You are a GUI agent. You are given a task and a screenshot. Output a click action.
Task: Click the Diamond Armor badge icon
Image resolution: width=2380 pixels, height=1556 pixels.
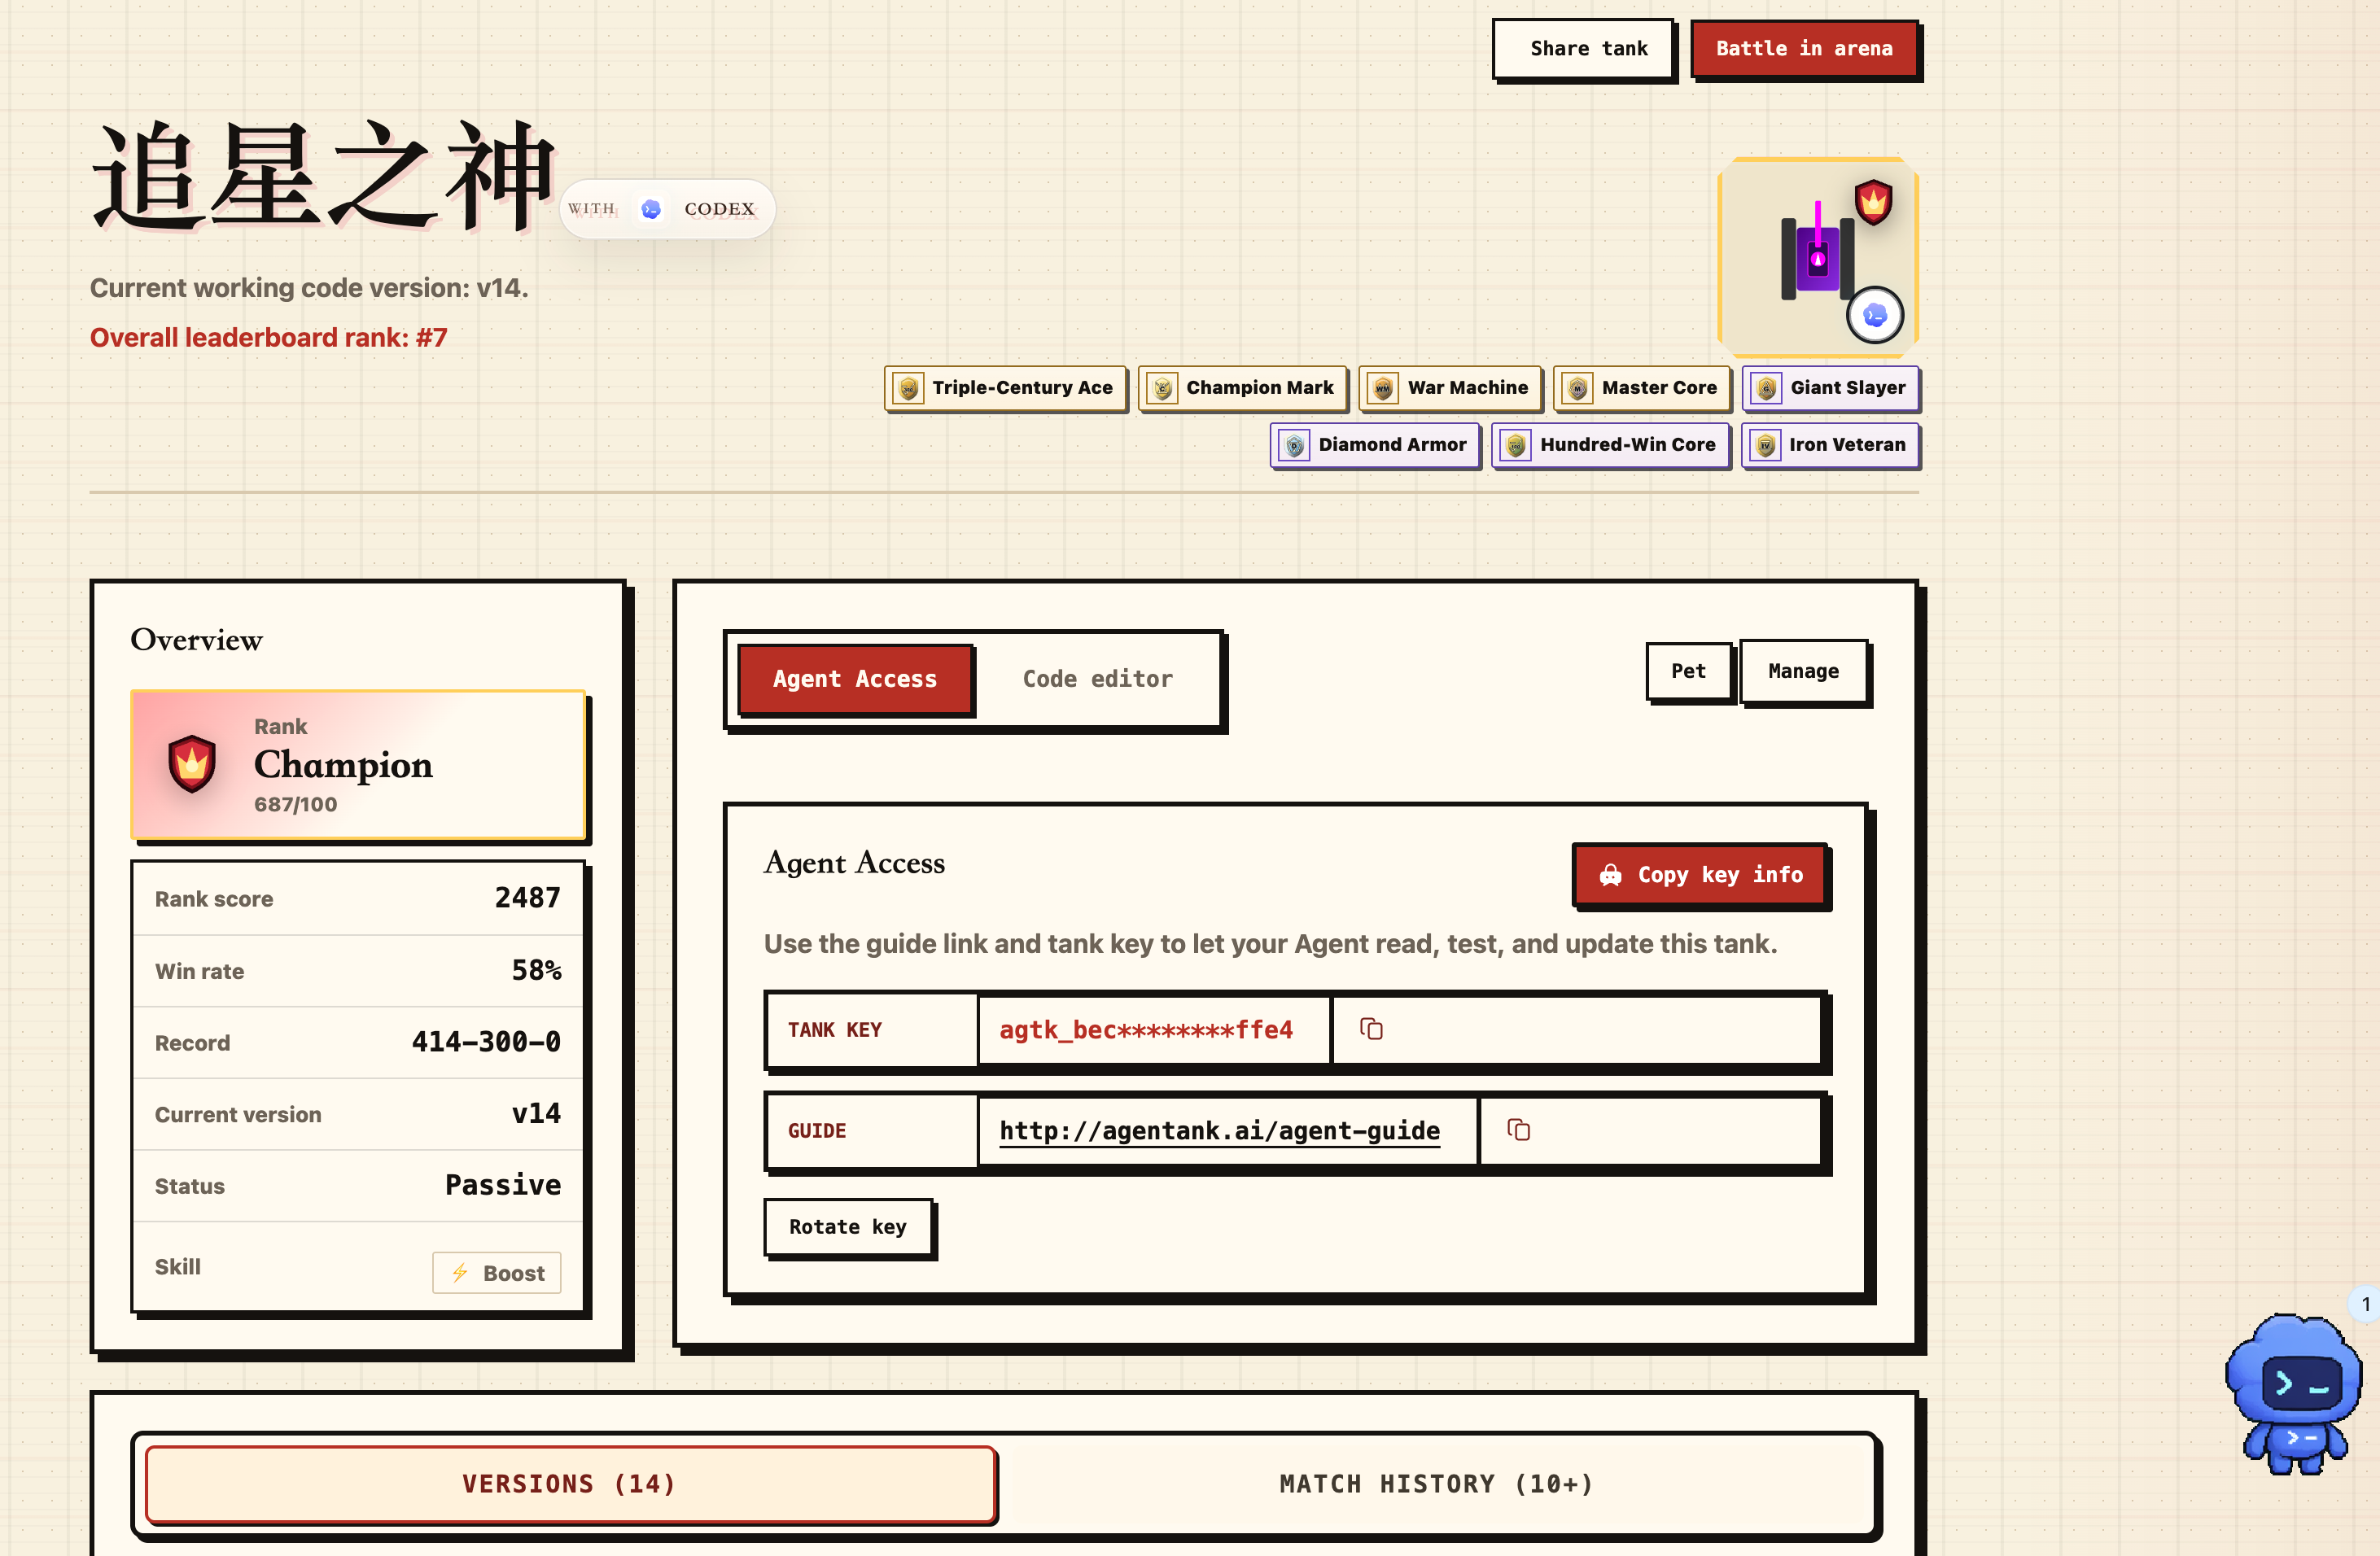(x=1294, y=445)
